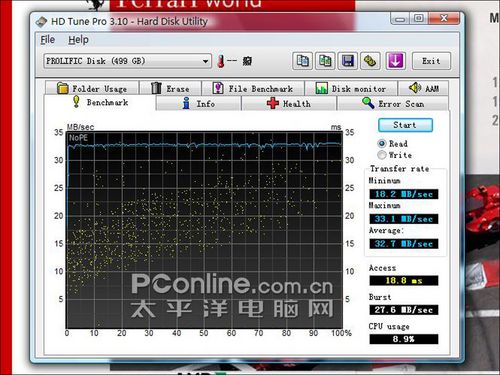Click the Average 32.7 MB/sec value
Screen dimensions: 500x375
404,244
